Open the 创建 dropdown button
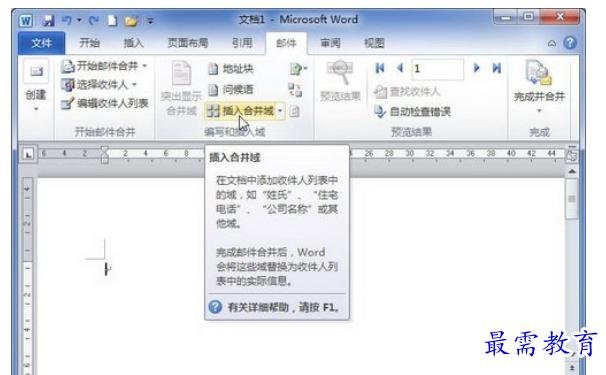 coord(36,87)
